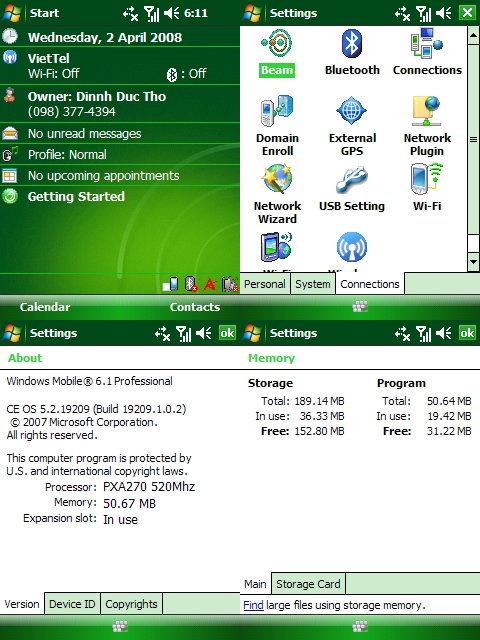
Task: Tap No upcoming appointments
Action: (104, 176)
